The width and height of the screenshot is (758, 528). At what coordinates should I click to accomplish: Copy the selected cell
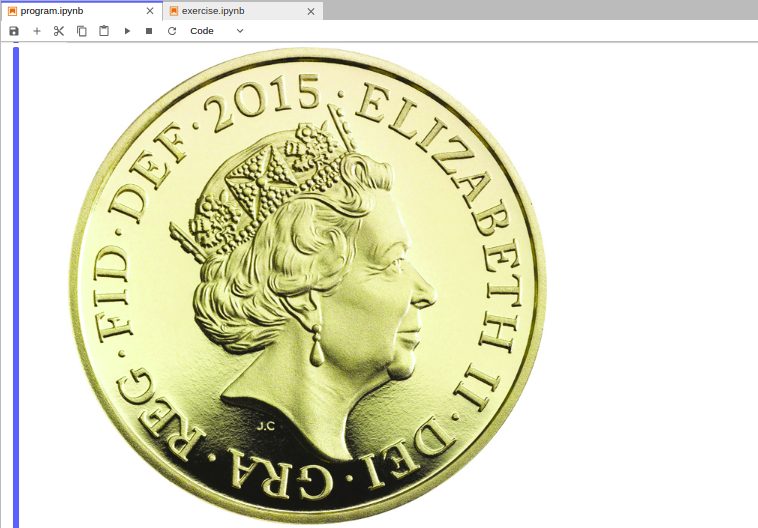(x=82, y=31)
